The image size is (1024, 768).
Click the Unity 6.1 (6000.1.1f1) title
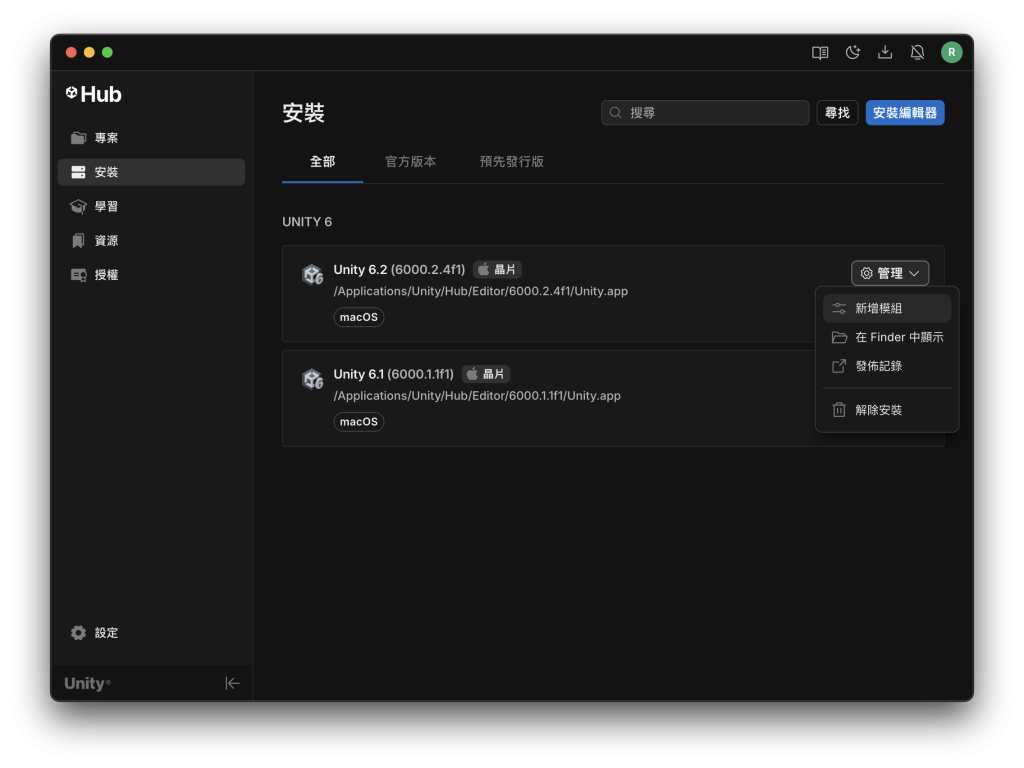(x=394, y=374)
